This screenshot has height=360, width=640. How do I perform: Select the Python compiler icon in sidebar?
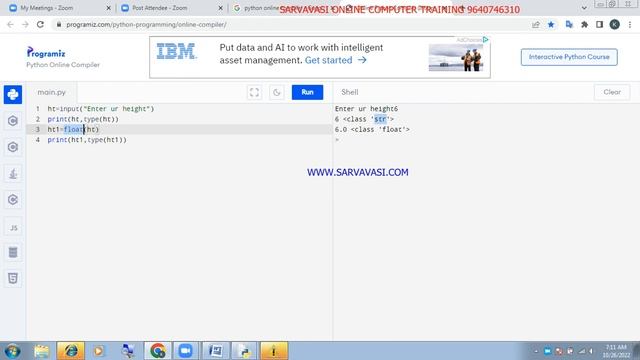13,94
